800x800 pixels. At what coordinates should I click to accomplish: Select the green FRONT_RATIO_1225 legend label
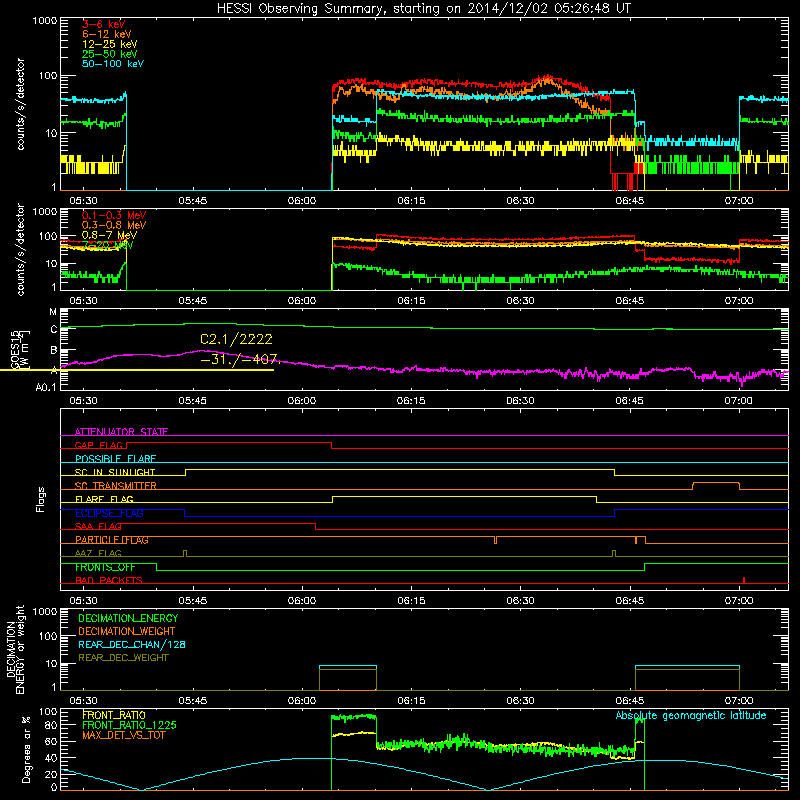click(x=129, y=725)
